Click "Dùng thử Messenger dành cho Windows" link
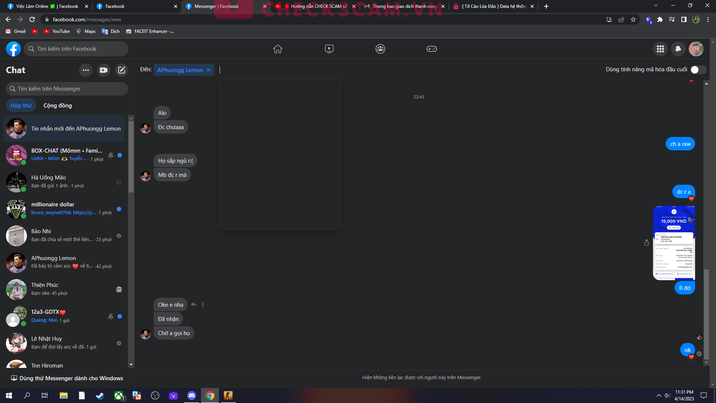The image size is (716, 403). click(x=70, y=378)
